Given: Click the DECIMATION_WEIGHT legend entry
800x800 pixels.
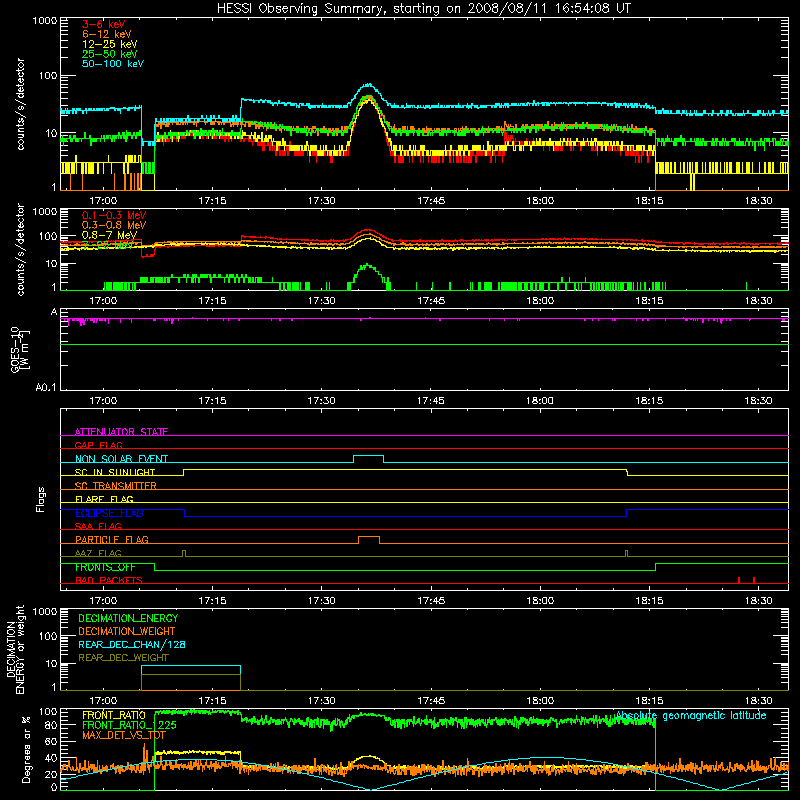Looking at the screenshot, I should click(127, 632).
